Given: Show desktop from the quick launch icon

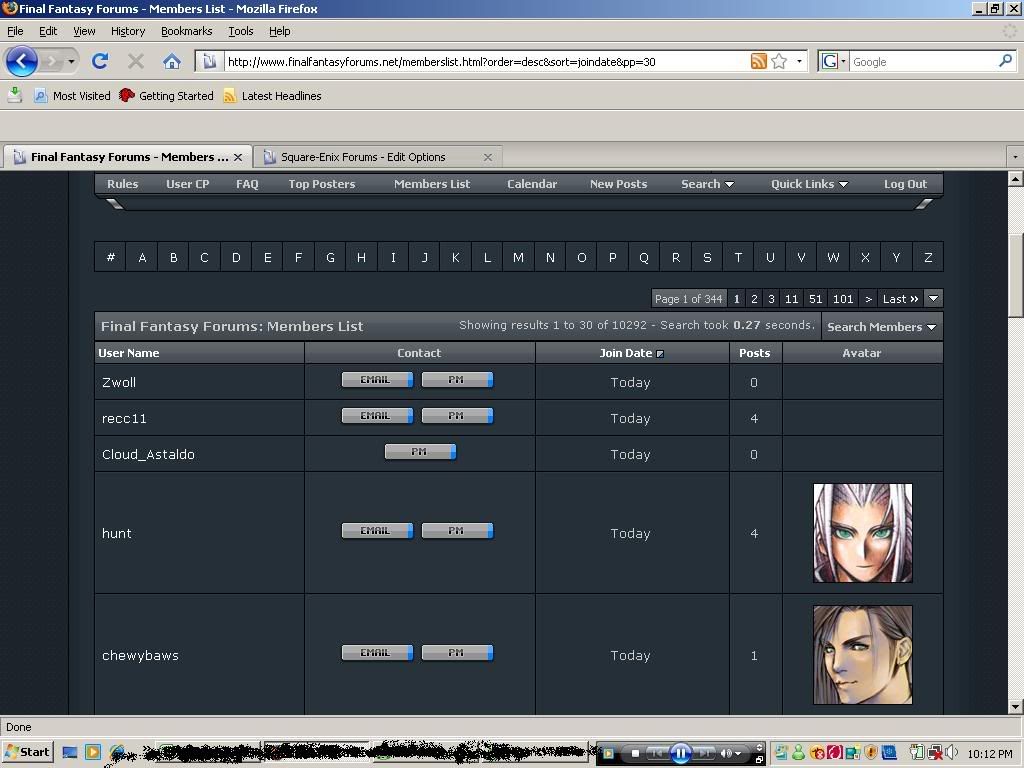Looking at the screenshot, I should [70, 752].
